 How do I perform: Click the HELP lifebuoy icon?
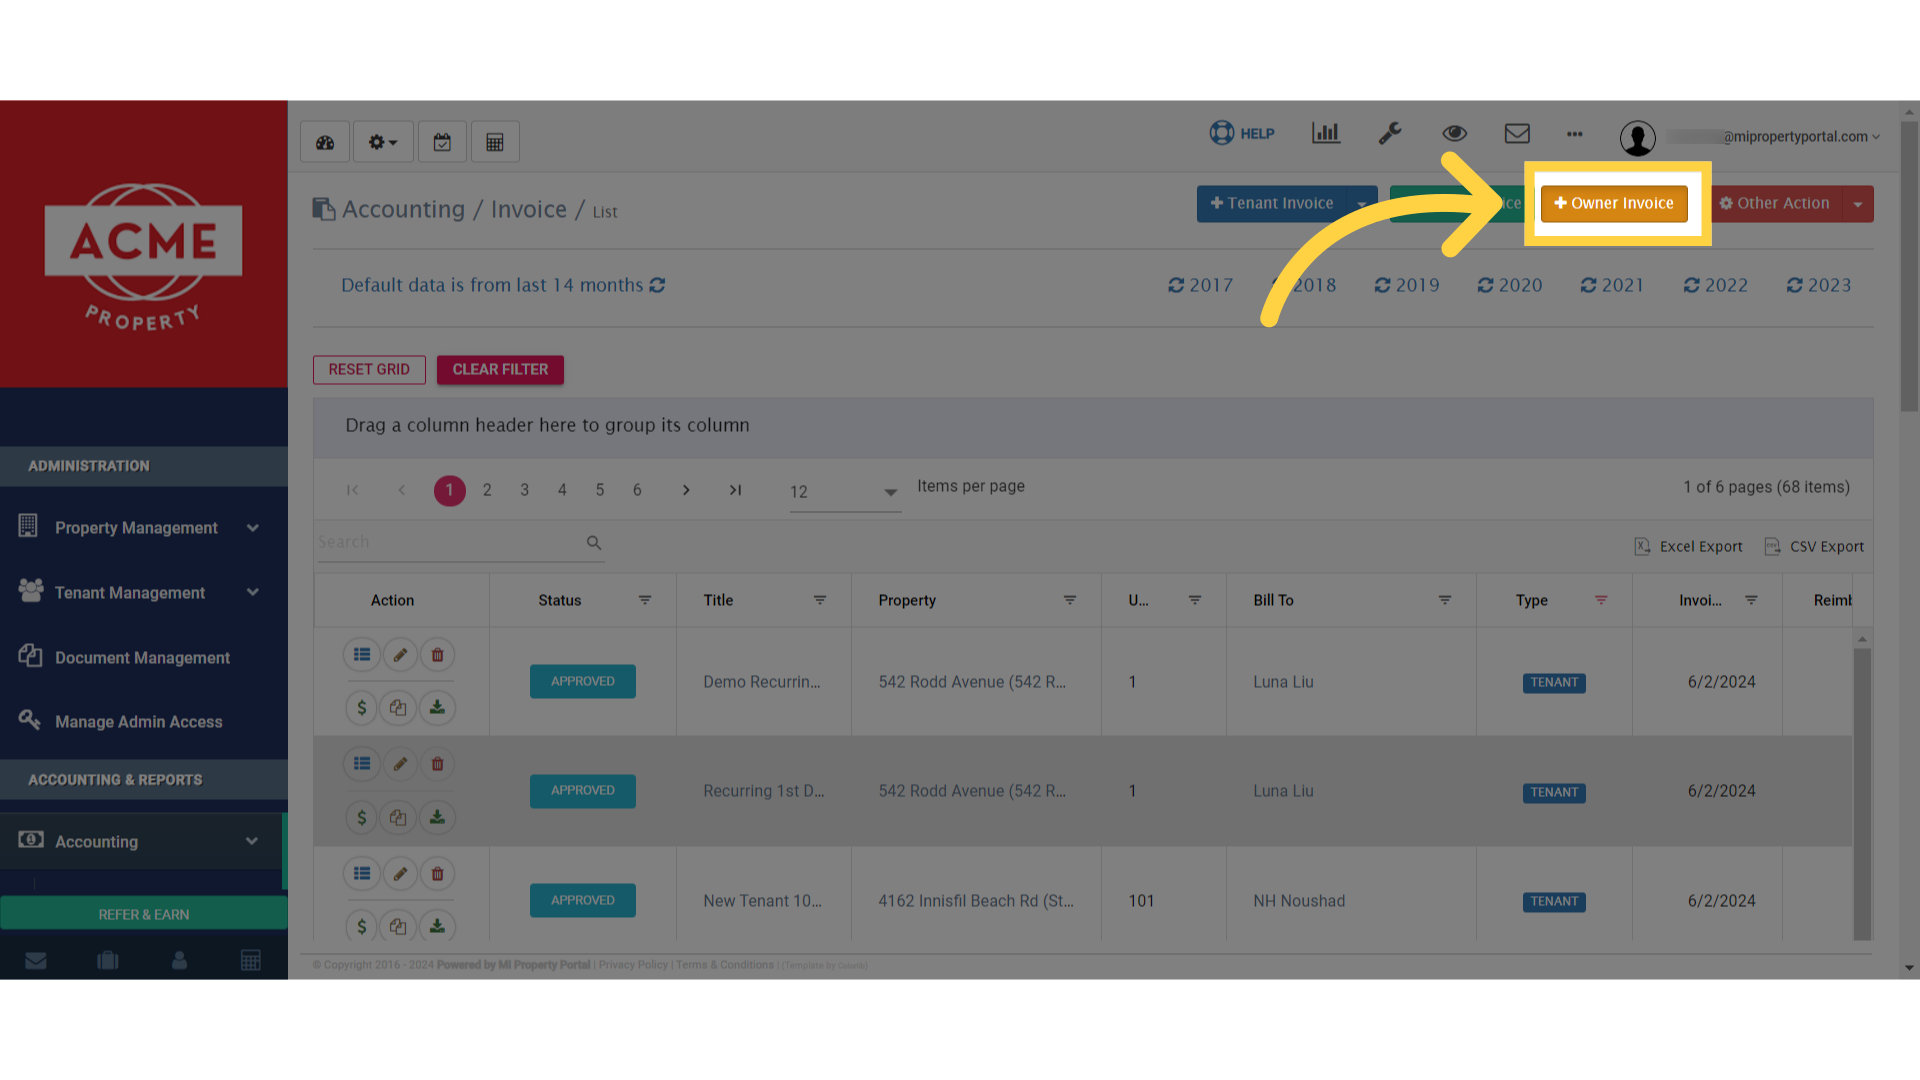pos(1241,133)
